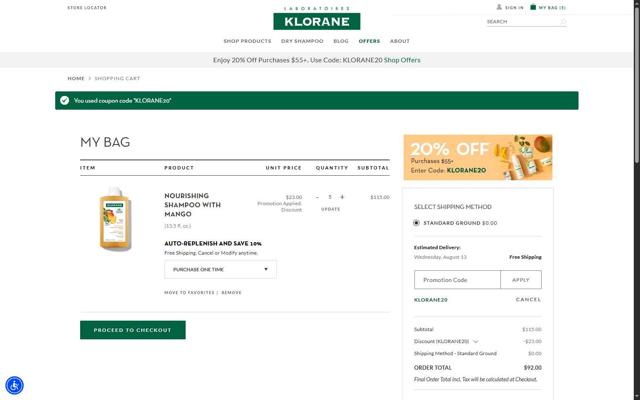Open Dry Shampoo menu item
The height and width of the screenshot is (400, 640).
pos(302,41)
